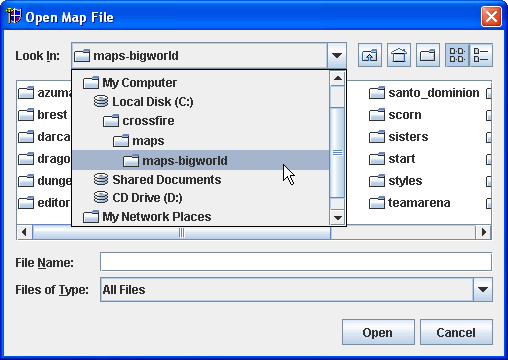Create a new folder

coord(428,55)
